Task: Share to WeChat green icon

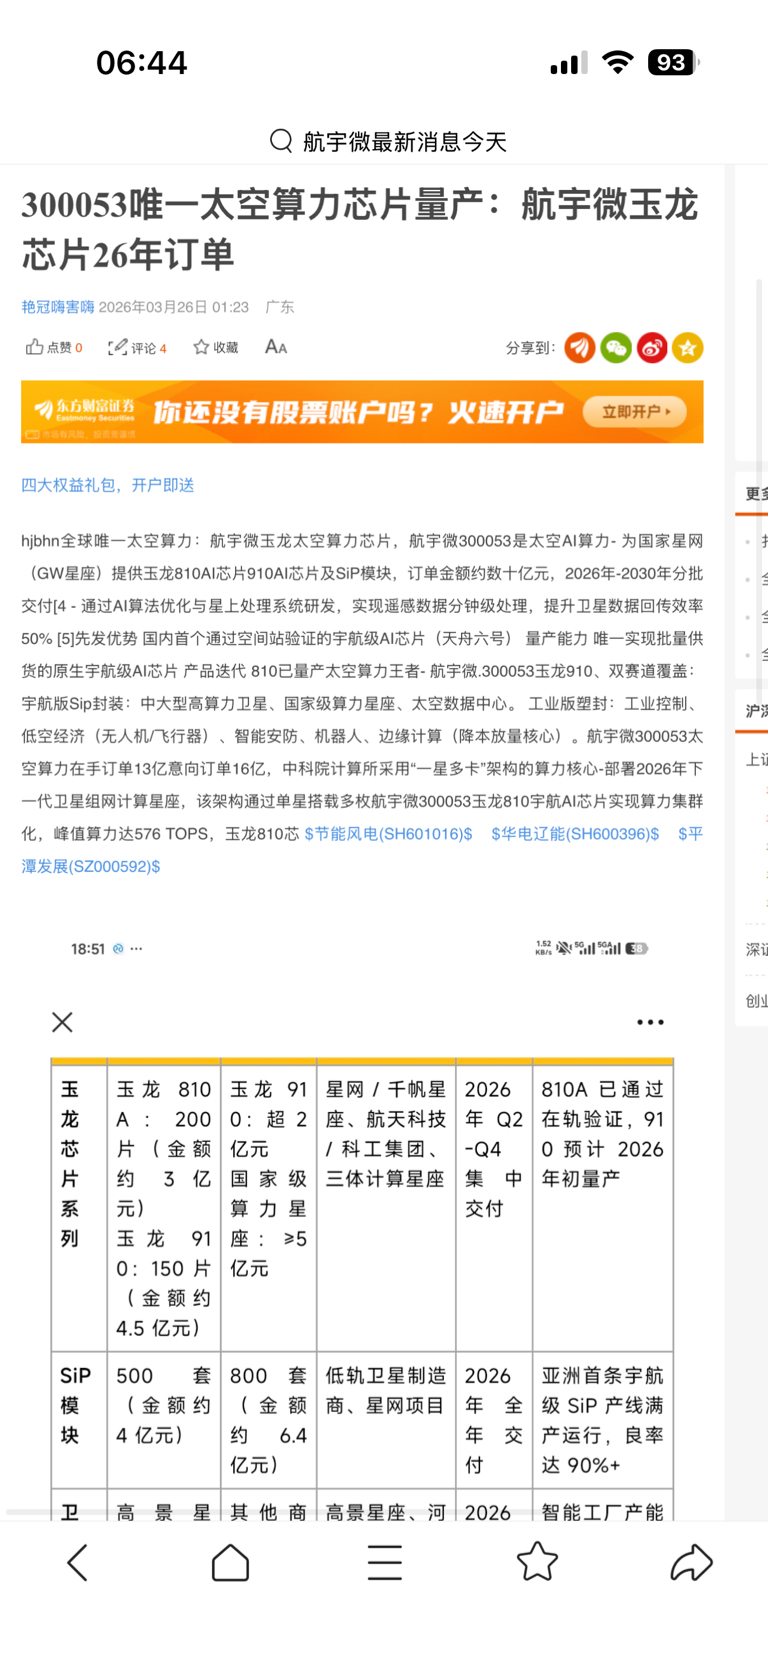Action: pyautogui.click(x=616, y=348)
